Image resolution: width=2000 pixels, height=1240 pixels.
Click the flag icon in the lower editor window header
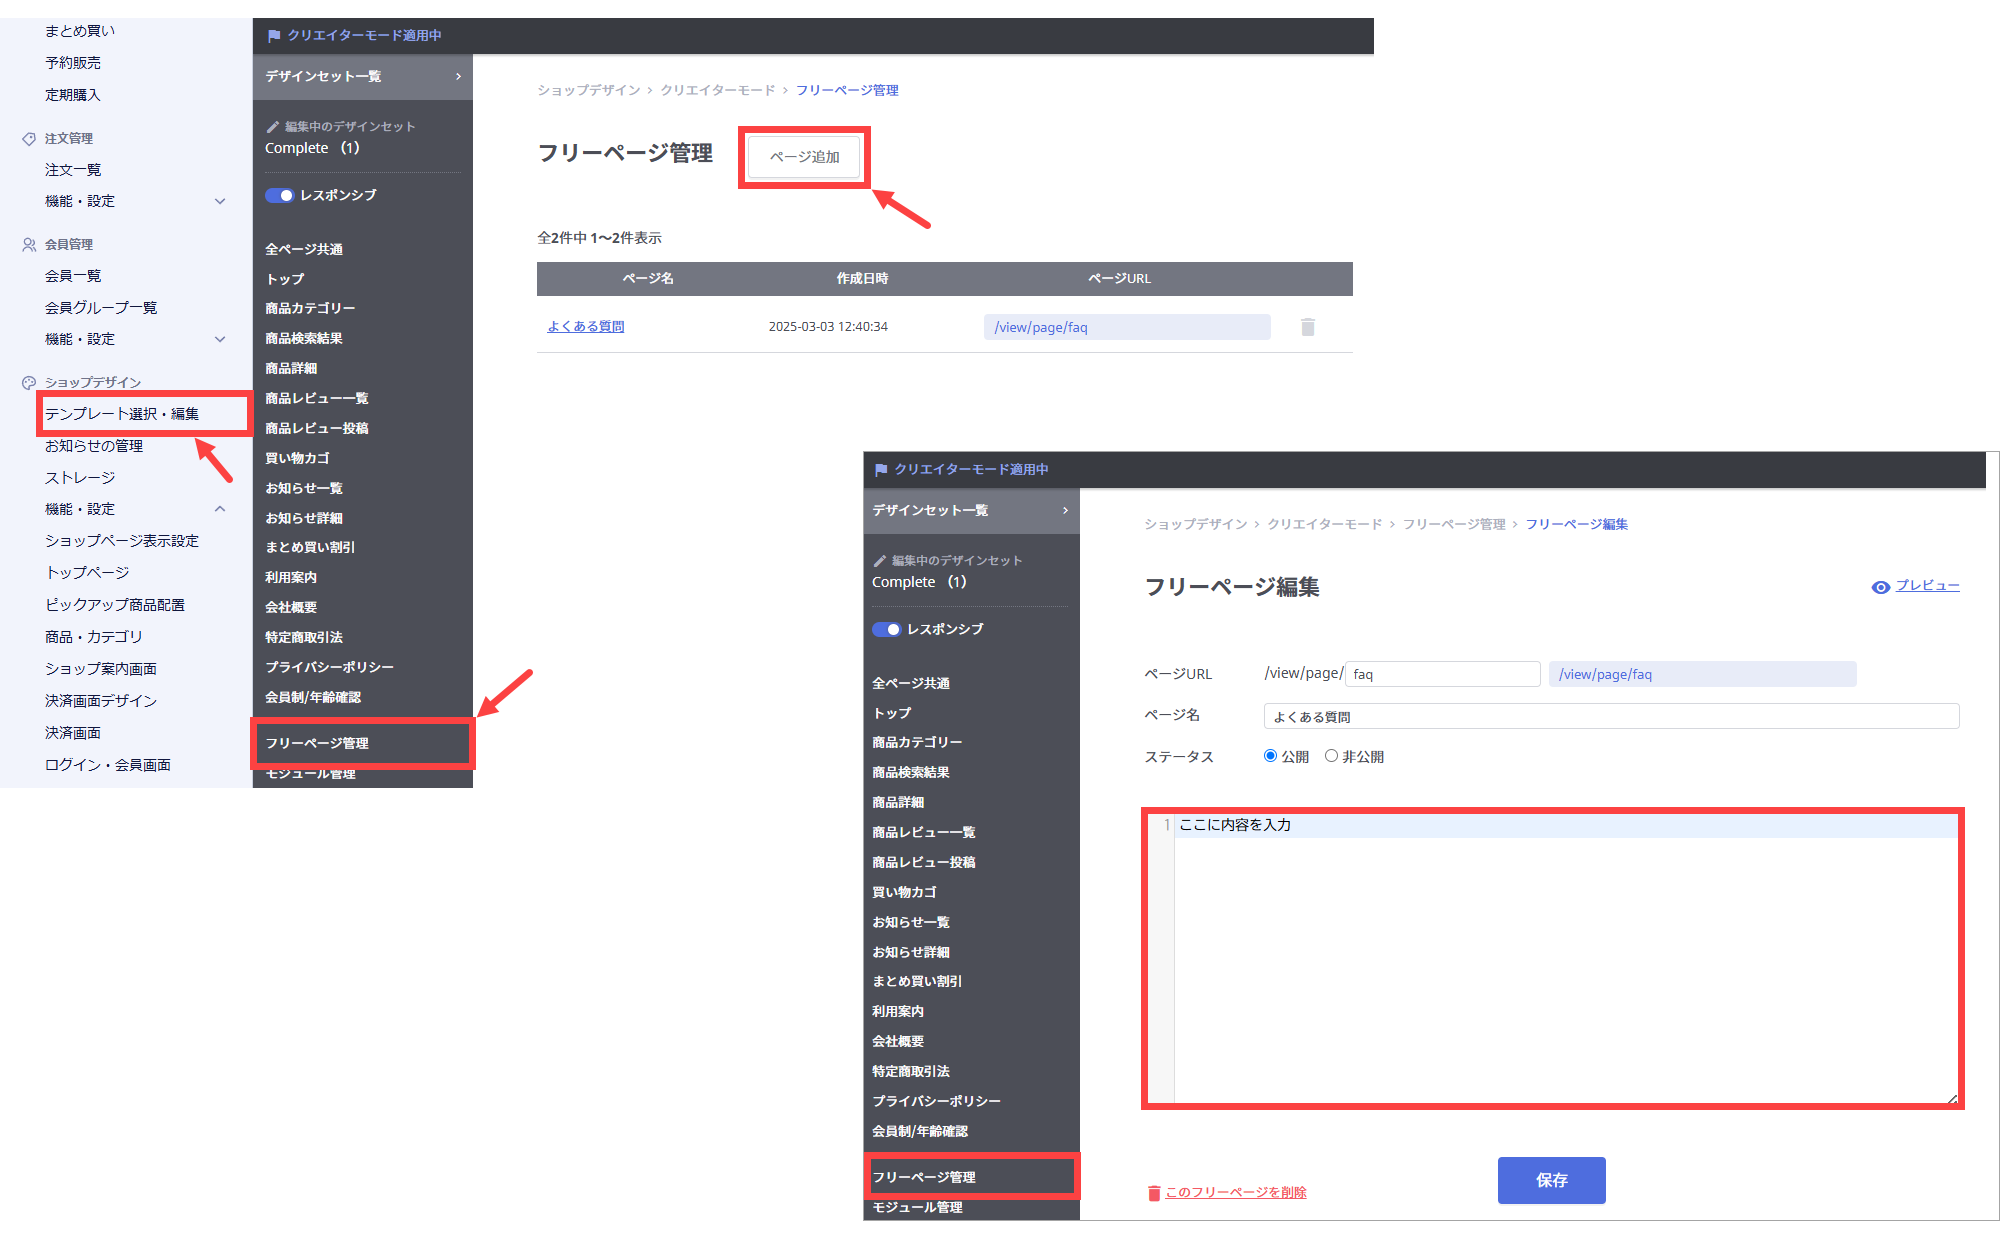point(881,470)
